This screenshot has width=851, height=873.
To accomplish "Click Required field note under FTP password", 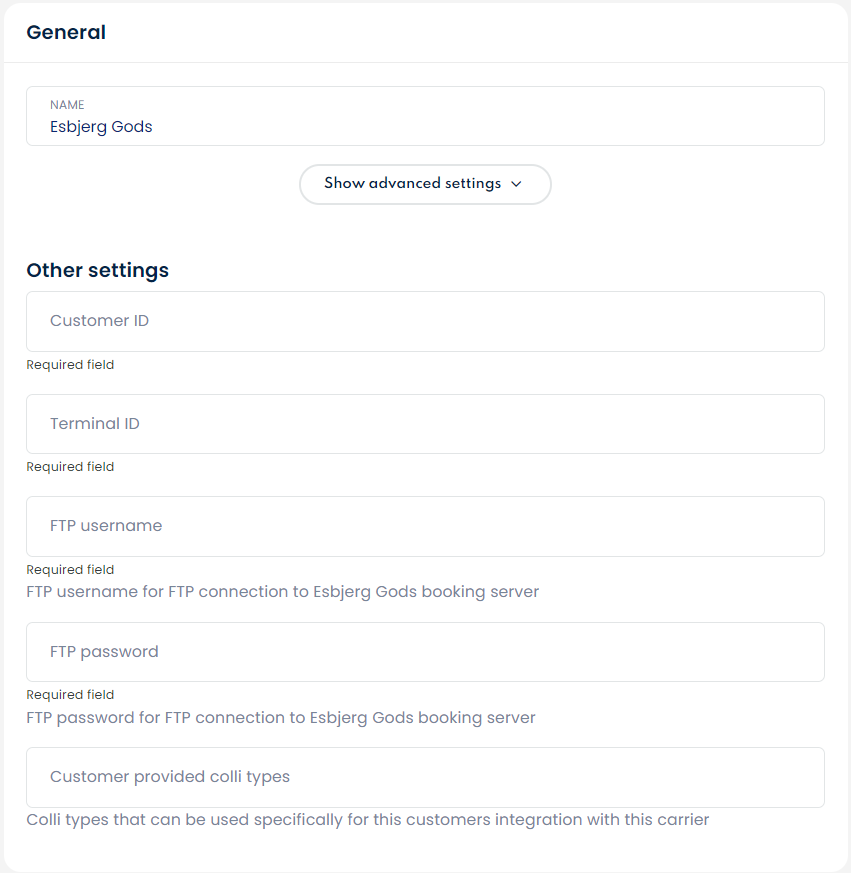I will point(70,695).
